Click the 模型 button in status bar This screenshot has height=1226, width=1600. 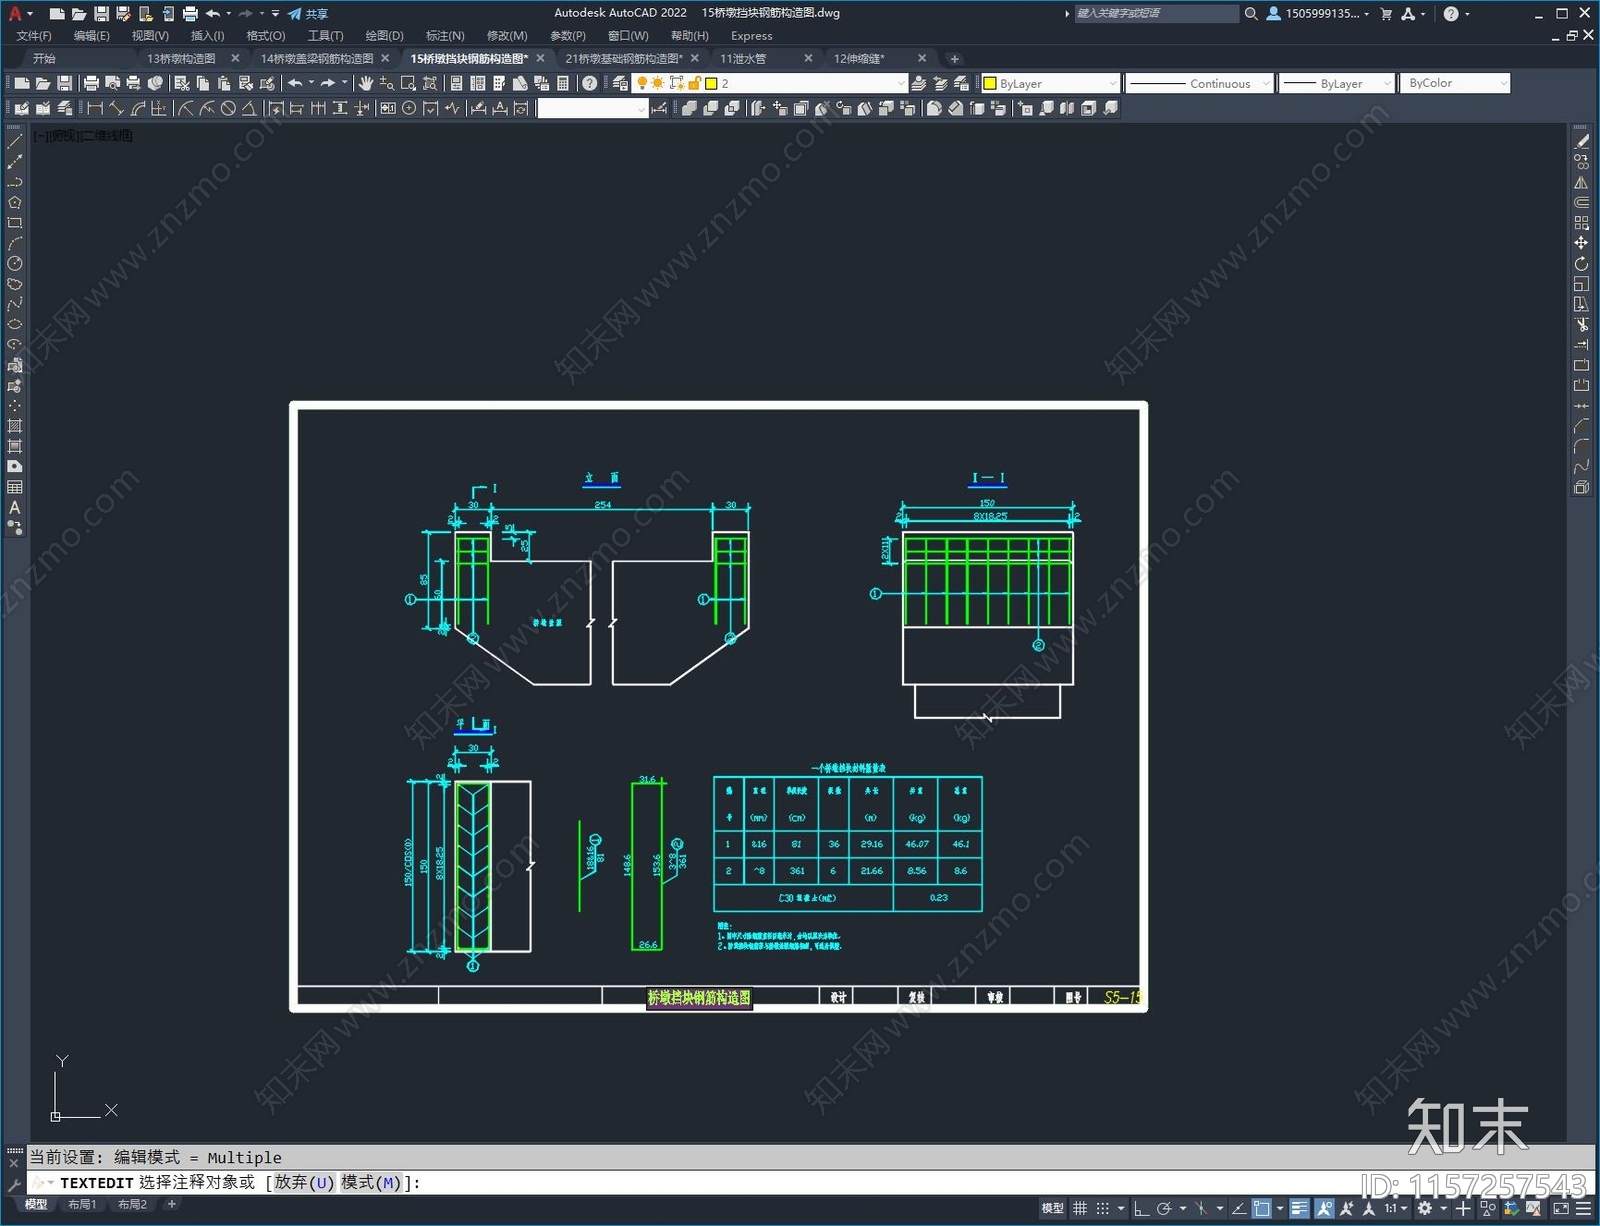1052,1208
